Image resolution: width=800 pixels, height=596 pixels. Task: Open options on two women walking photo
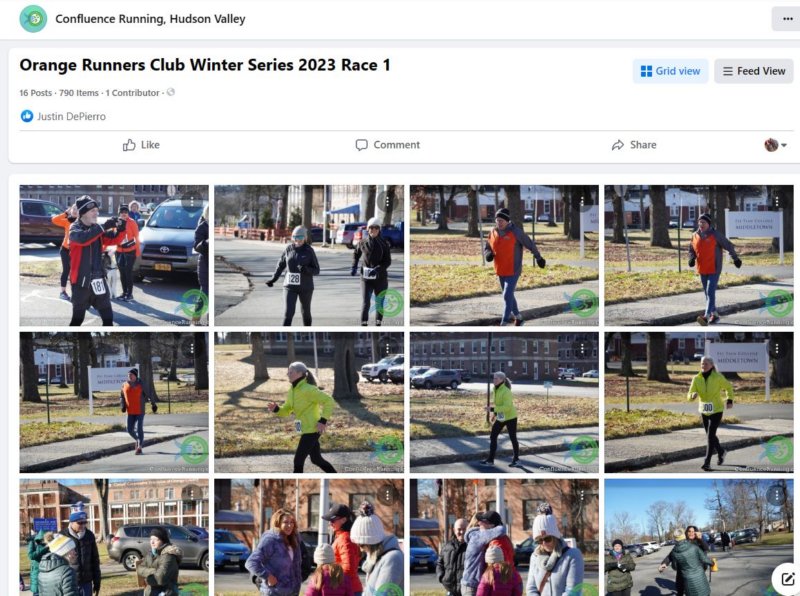click(387, 201)
